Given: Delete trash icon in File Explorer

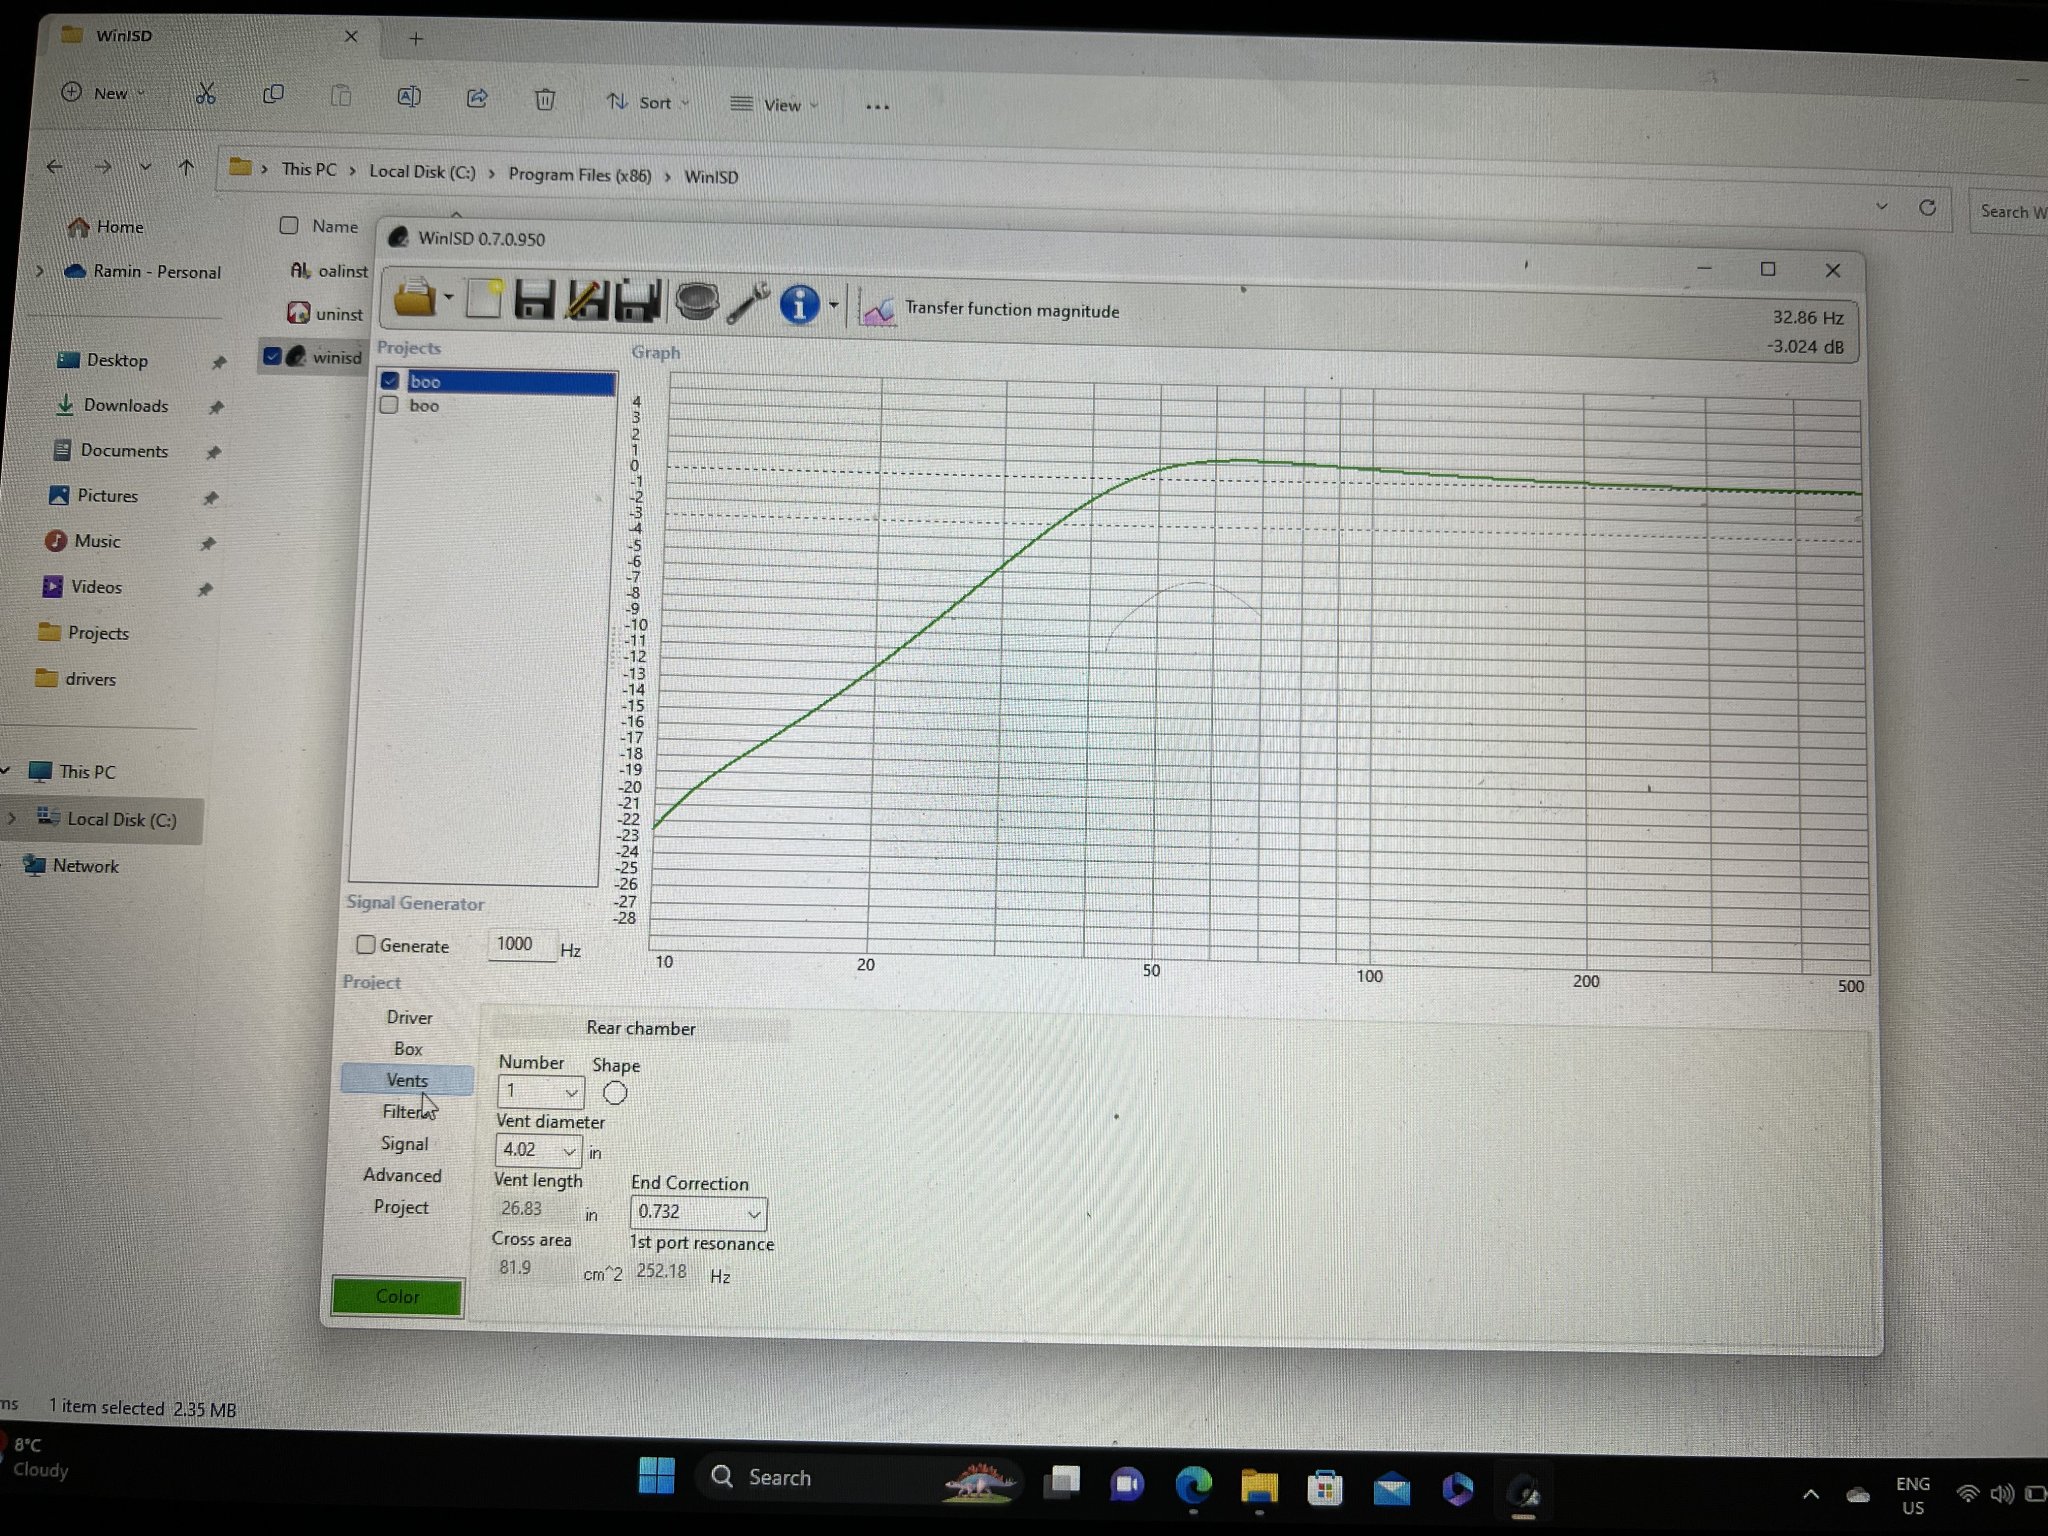Looking at the screenshot, I should click(545, 99).
